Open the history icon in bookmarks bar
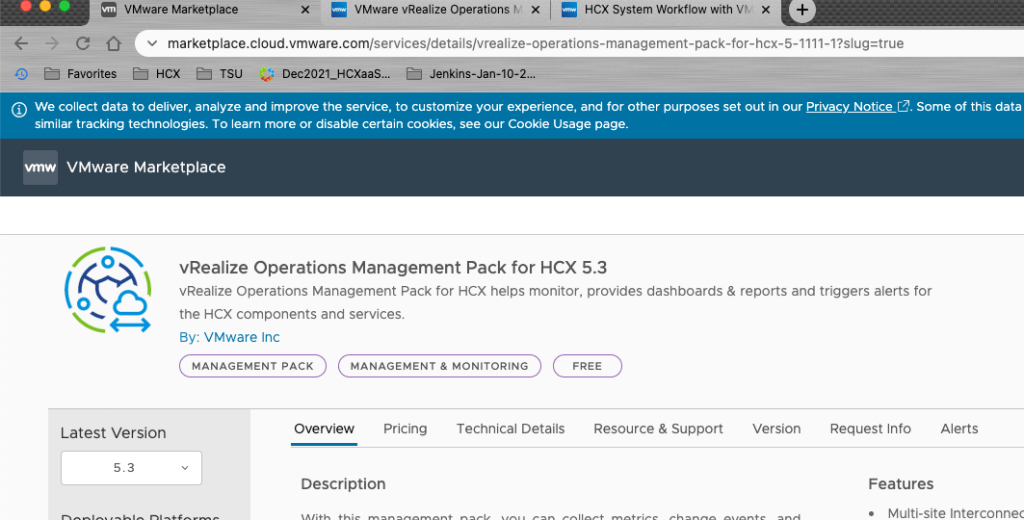1024x520 pixels. tap(22, 74)
